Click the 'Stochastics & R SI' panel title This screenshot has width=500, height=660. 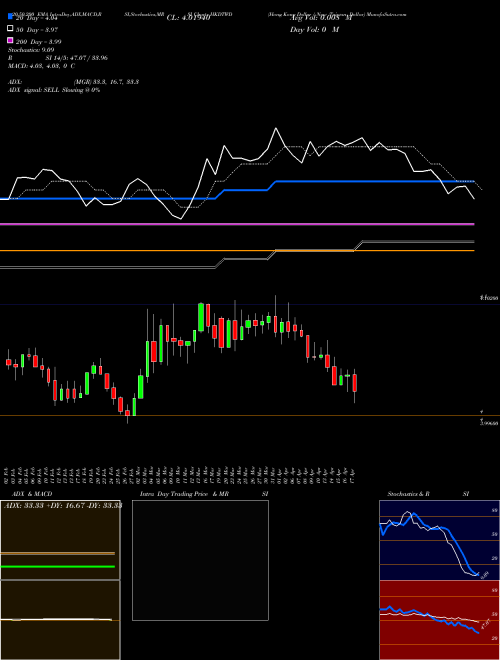click(428, 494)
